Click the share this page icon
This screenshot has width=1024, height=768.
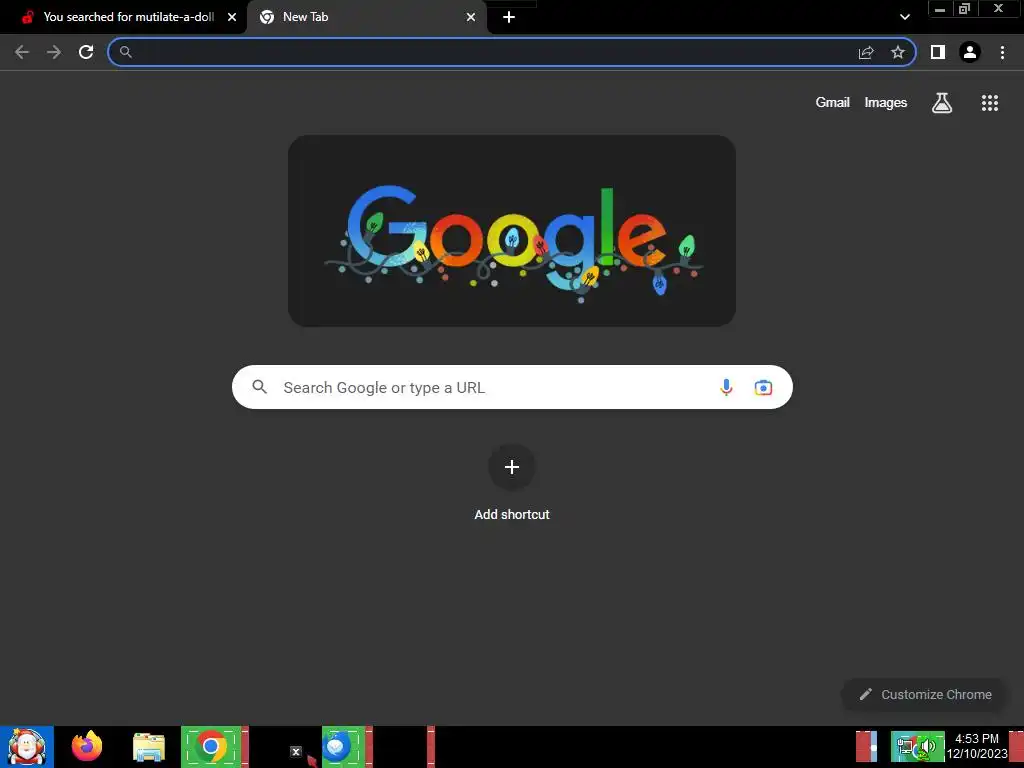(866, 52)
